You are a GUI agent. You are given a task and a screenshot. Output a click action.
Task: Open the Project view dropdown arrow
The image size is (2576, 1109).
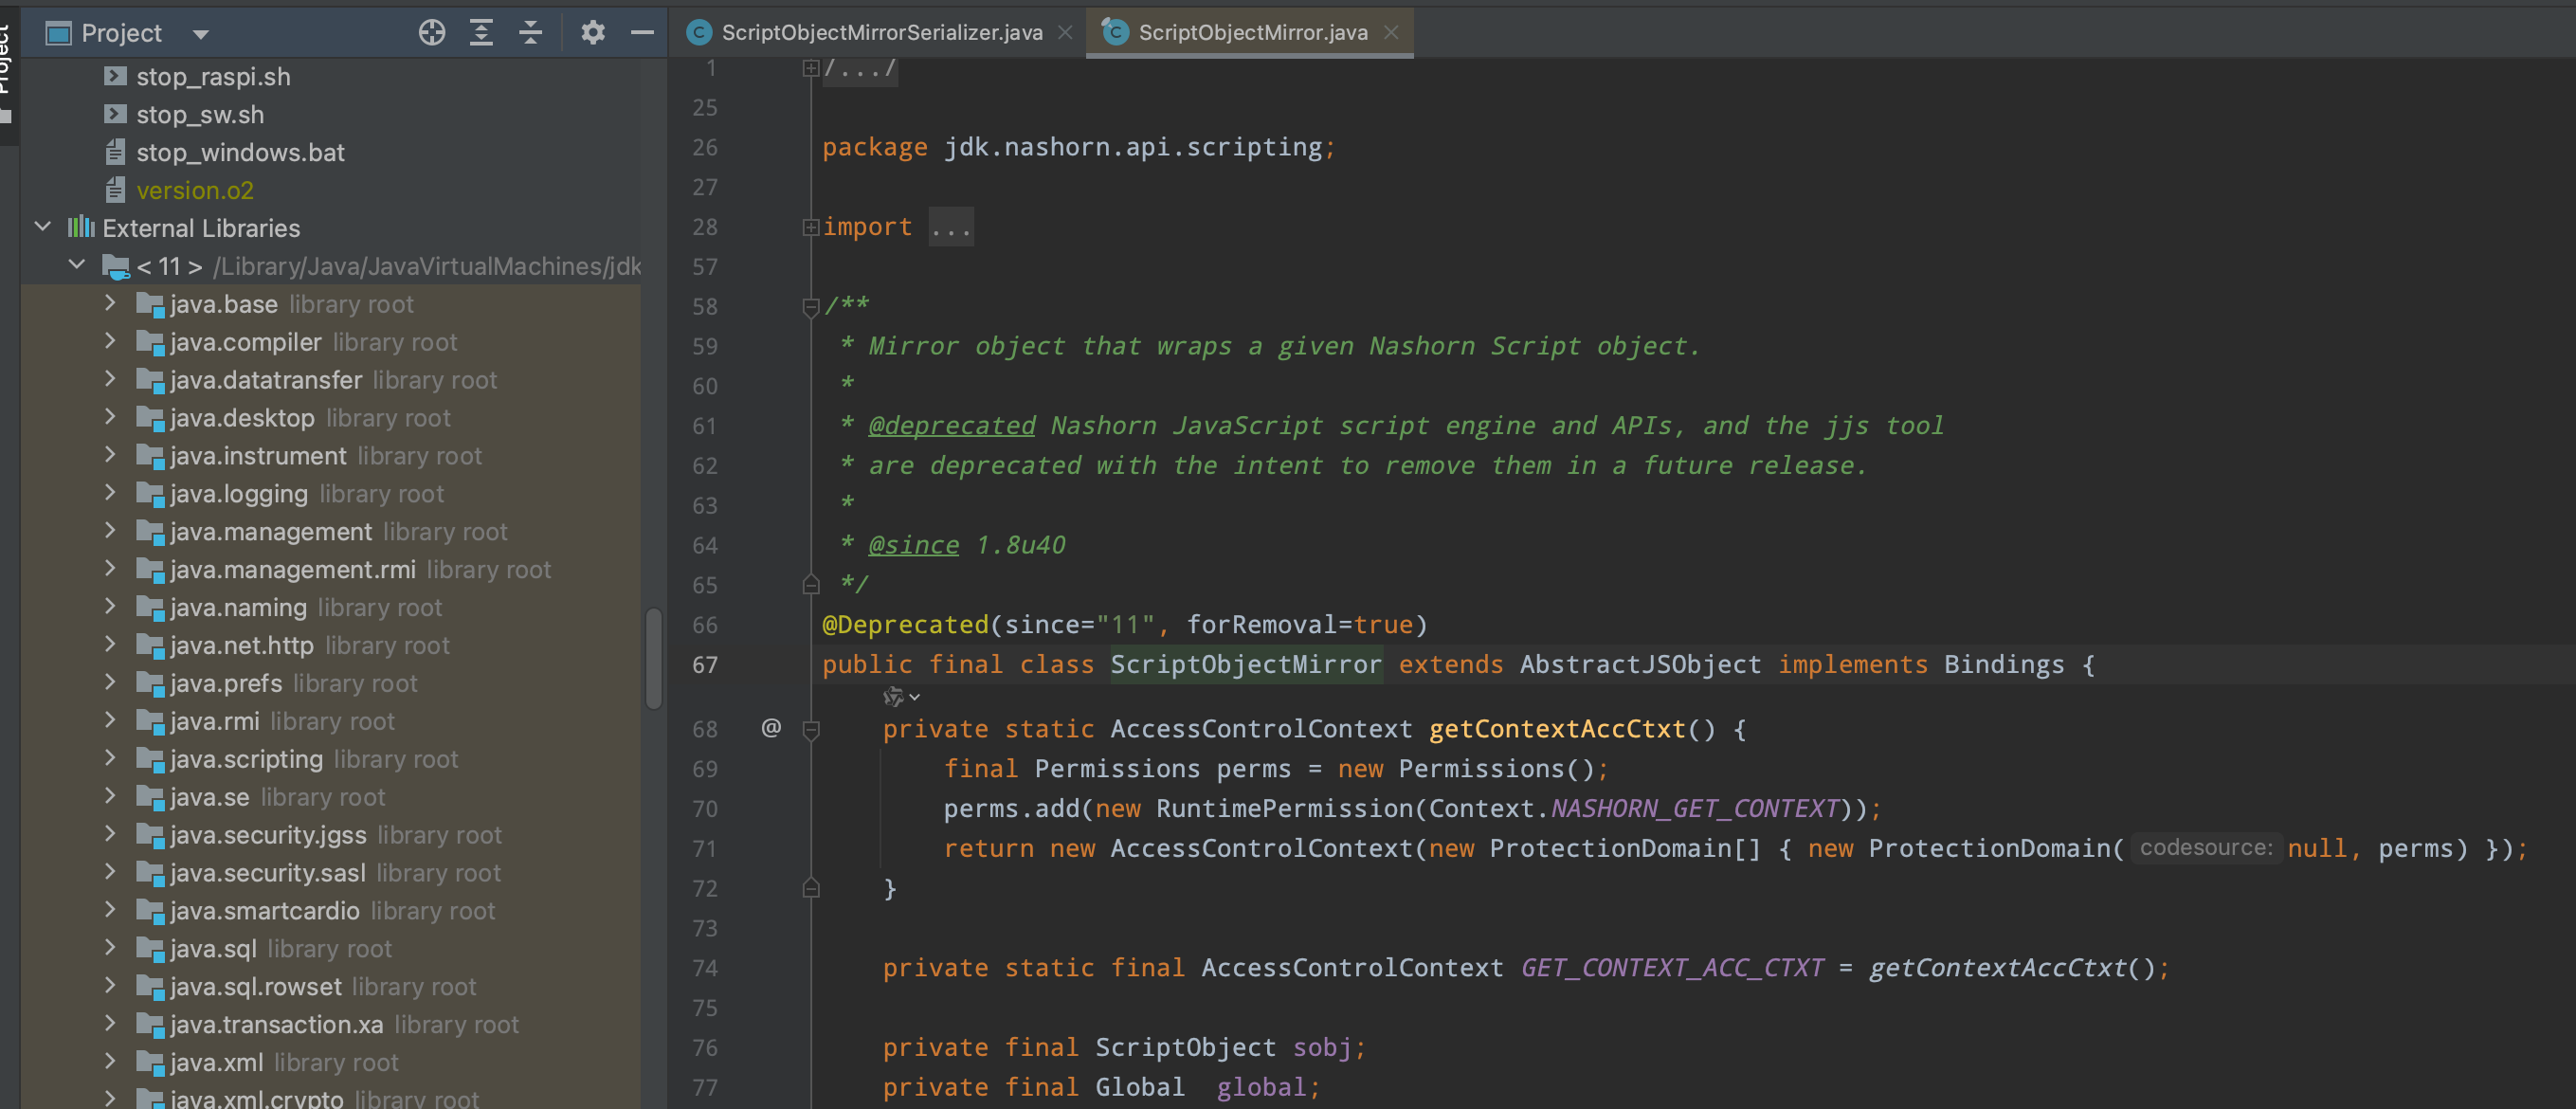pyautogui.click(x=200, y=34)
